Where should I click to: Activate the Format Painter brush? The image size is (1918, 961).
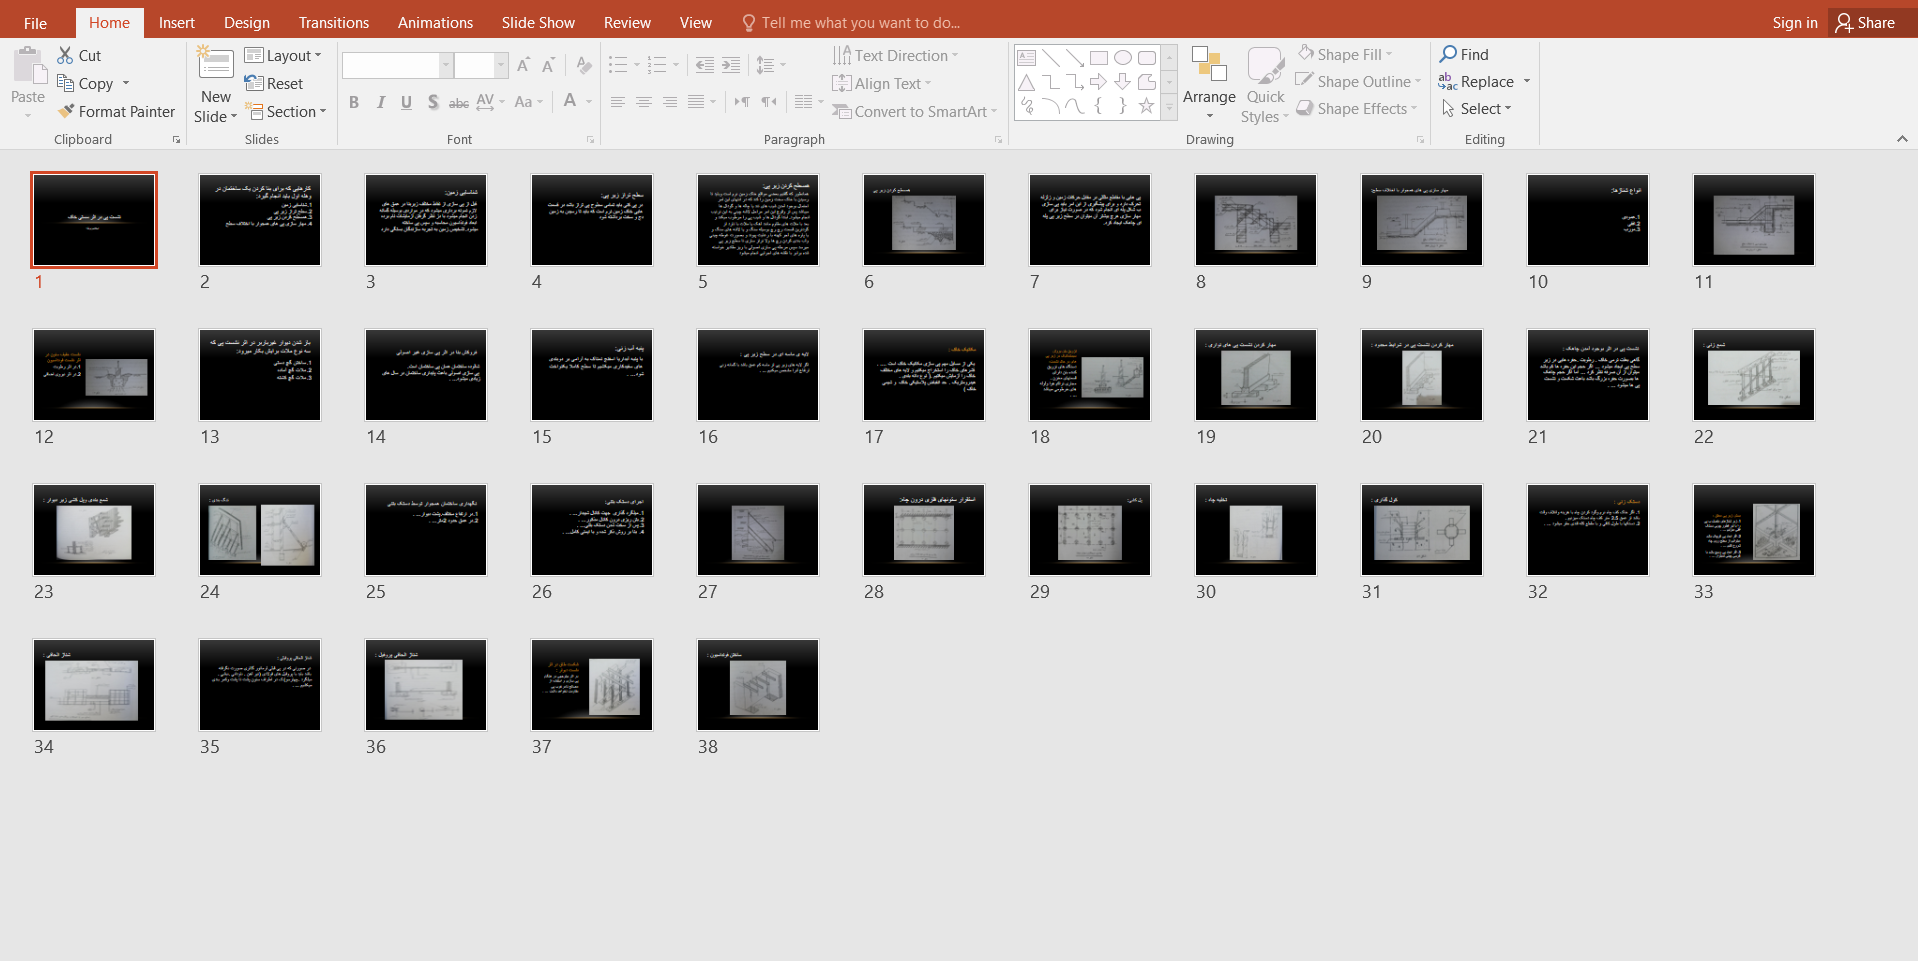(x=66, y=111)
